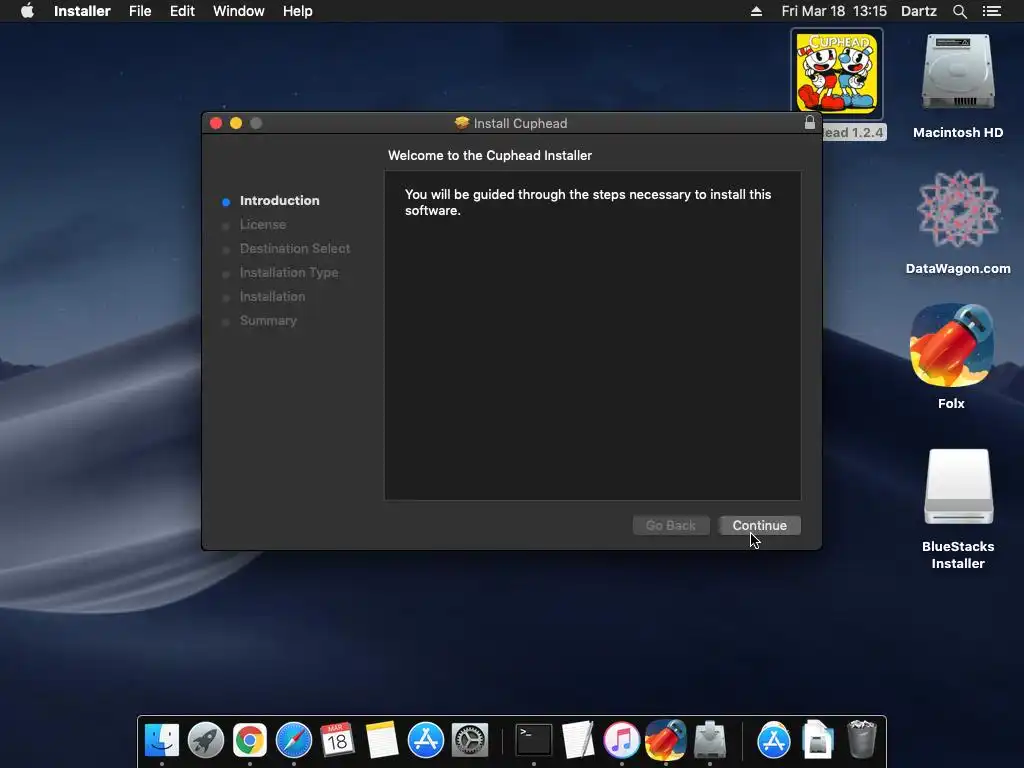Open App Store icon beside Notes

coord(426,740)
